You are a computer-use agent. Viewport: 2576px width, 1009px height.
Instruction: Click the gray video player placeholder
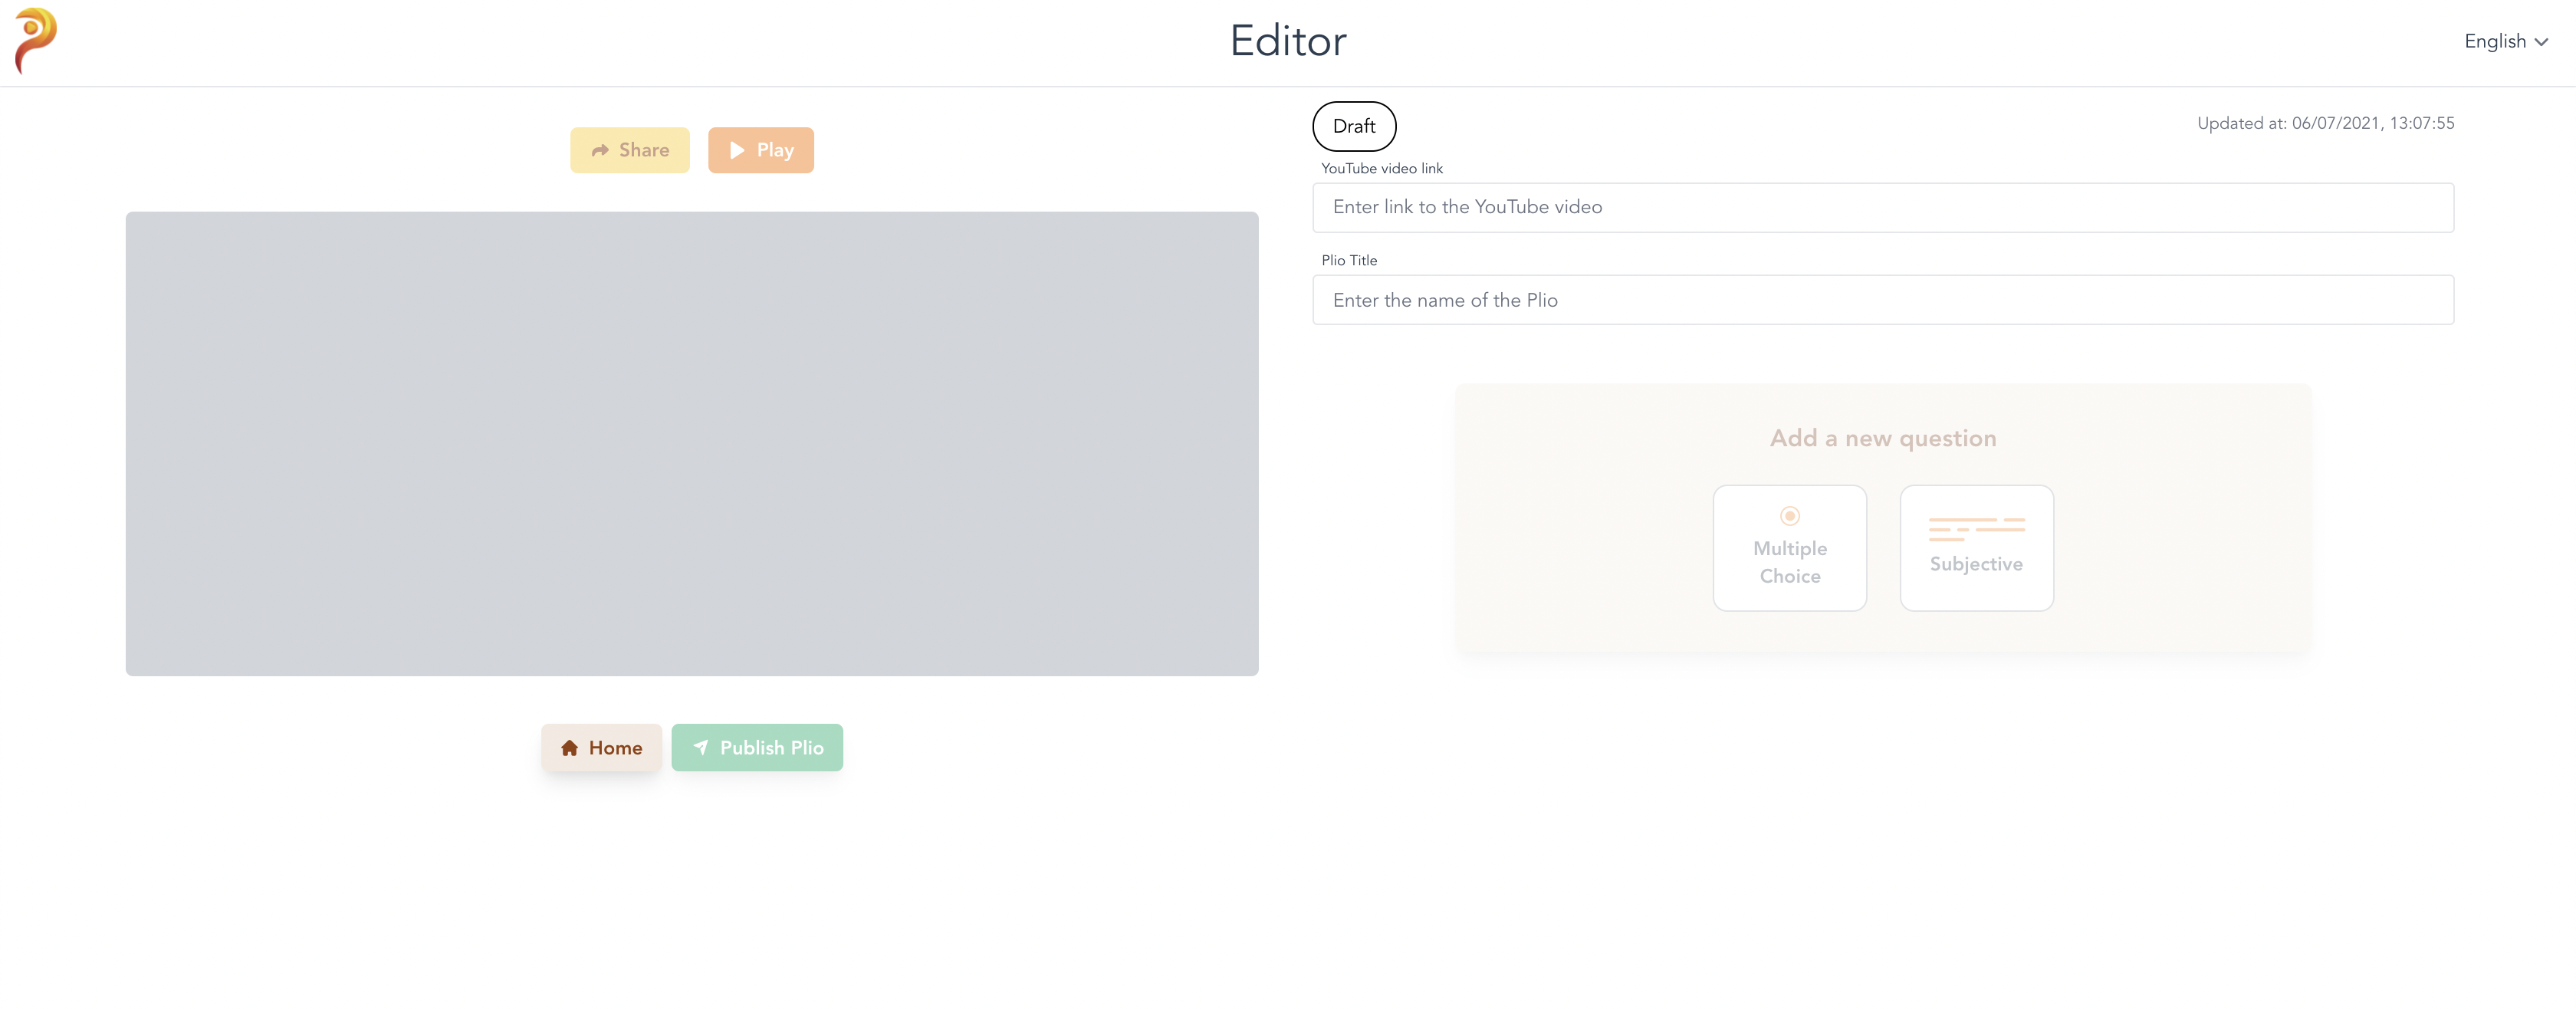[691, 443]
